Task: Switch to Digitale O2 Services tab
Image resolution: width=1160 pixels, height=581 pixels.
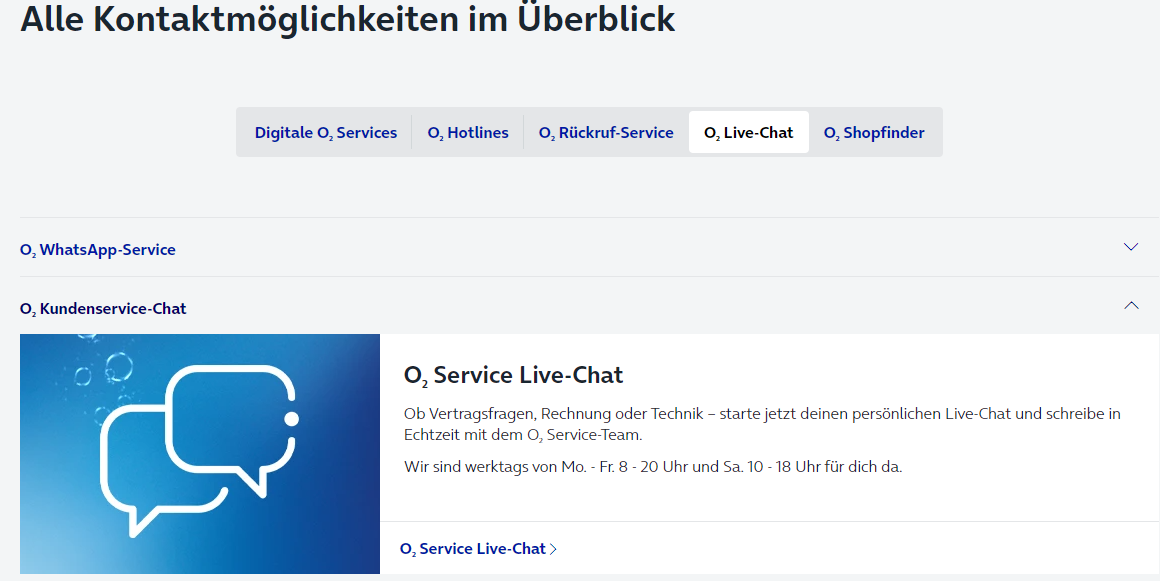Action: (326, 132)
